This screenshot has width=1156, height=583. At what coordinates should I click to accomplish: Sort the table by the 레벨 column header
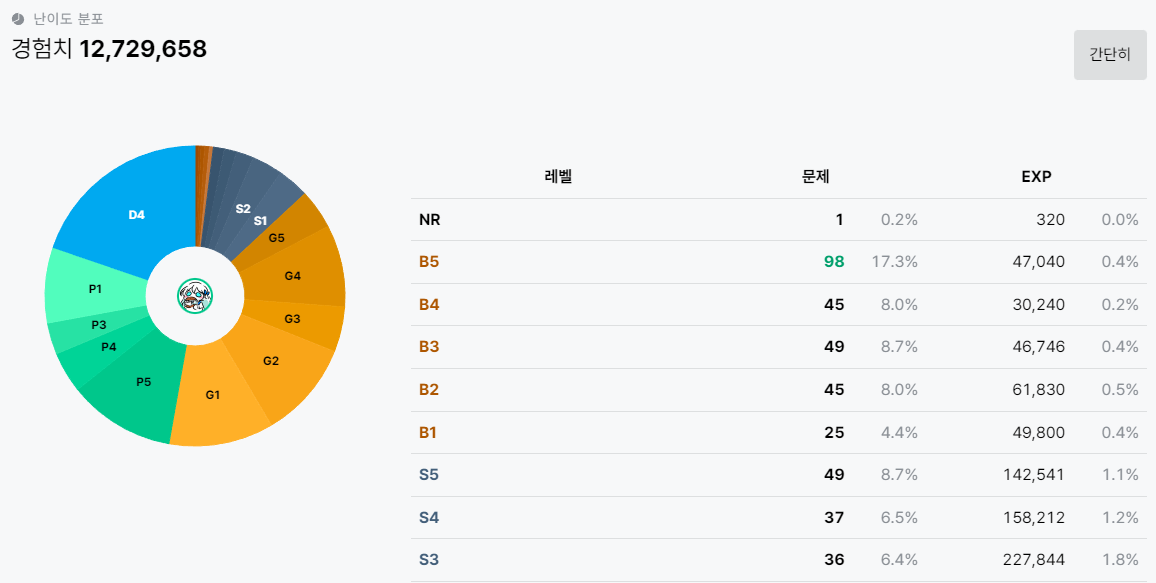click(556, 177)
